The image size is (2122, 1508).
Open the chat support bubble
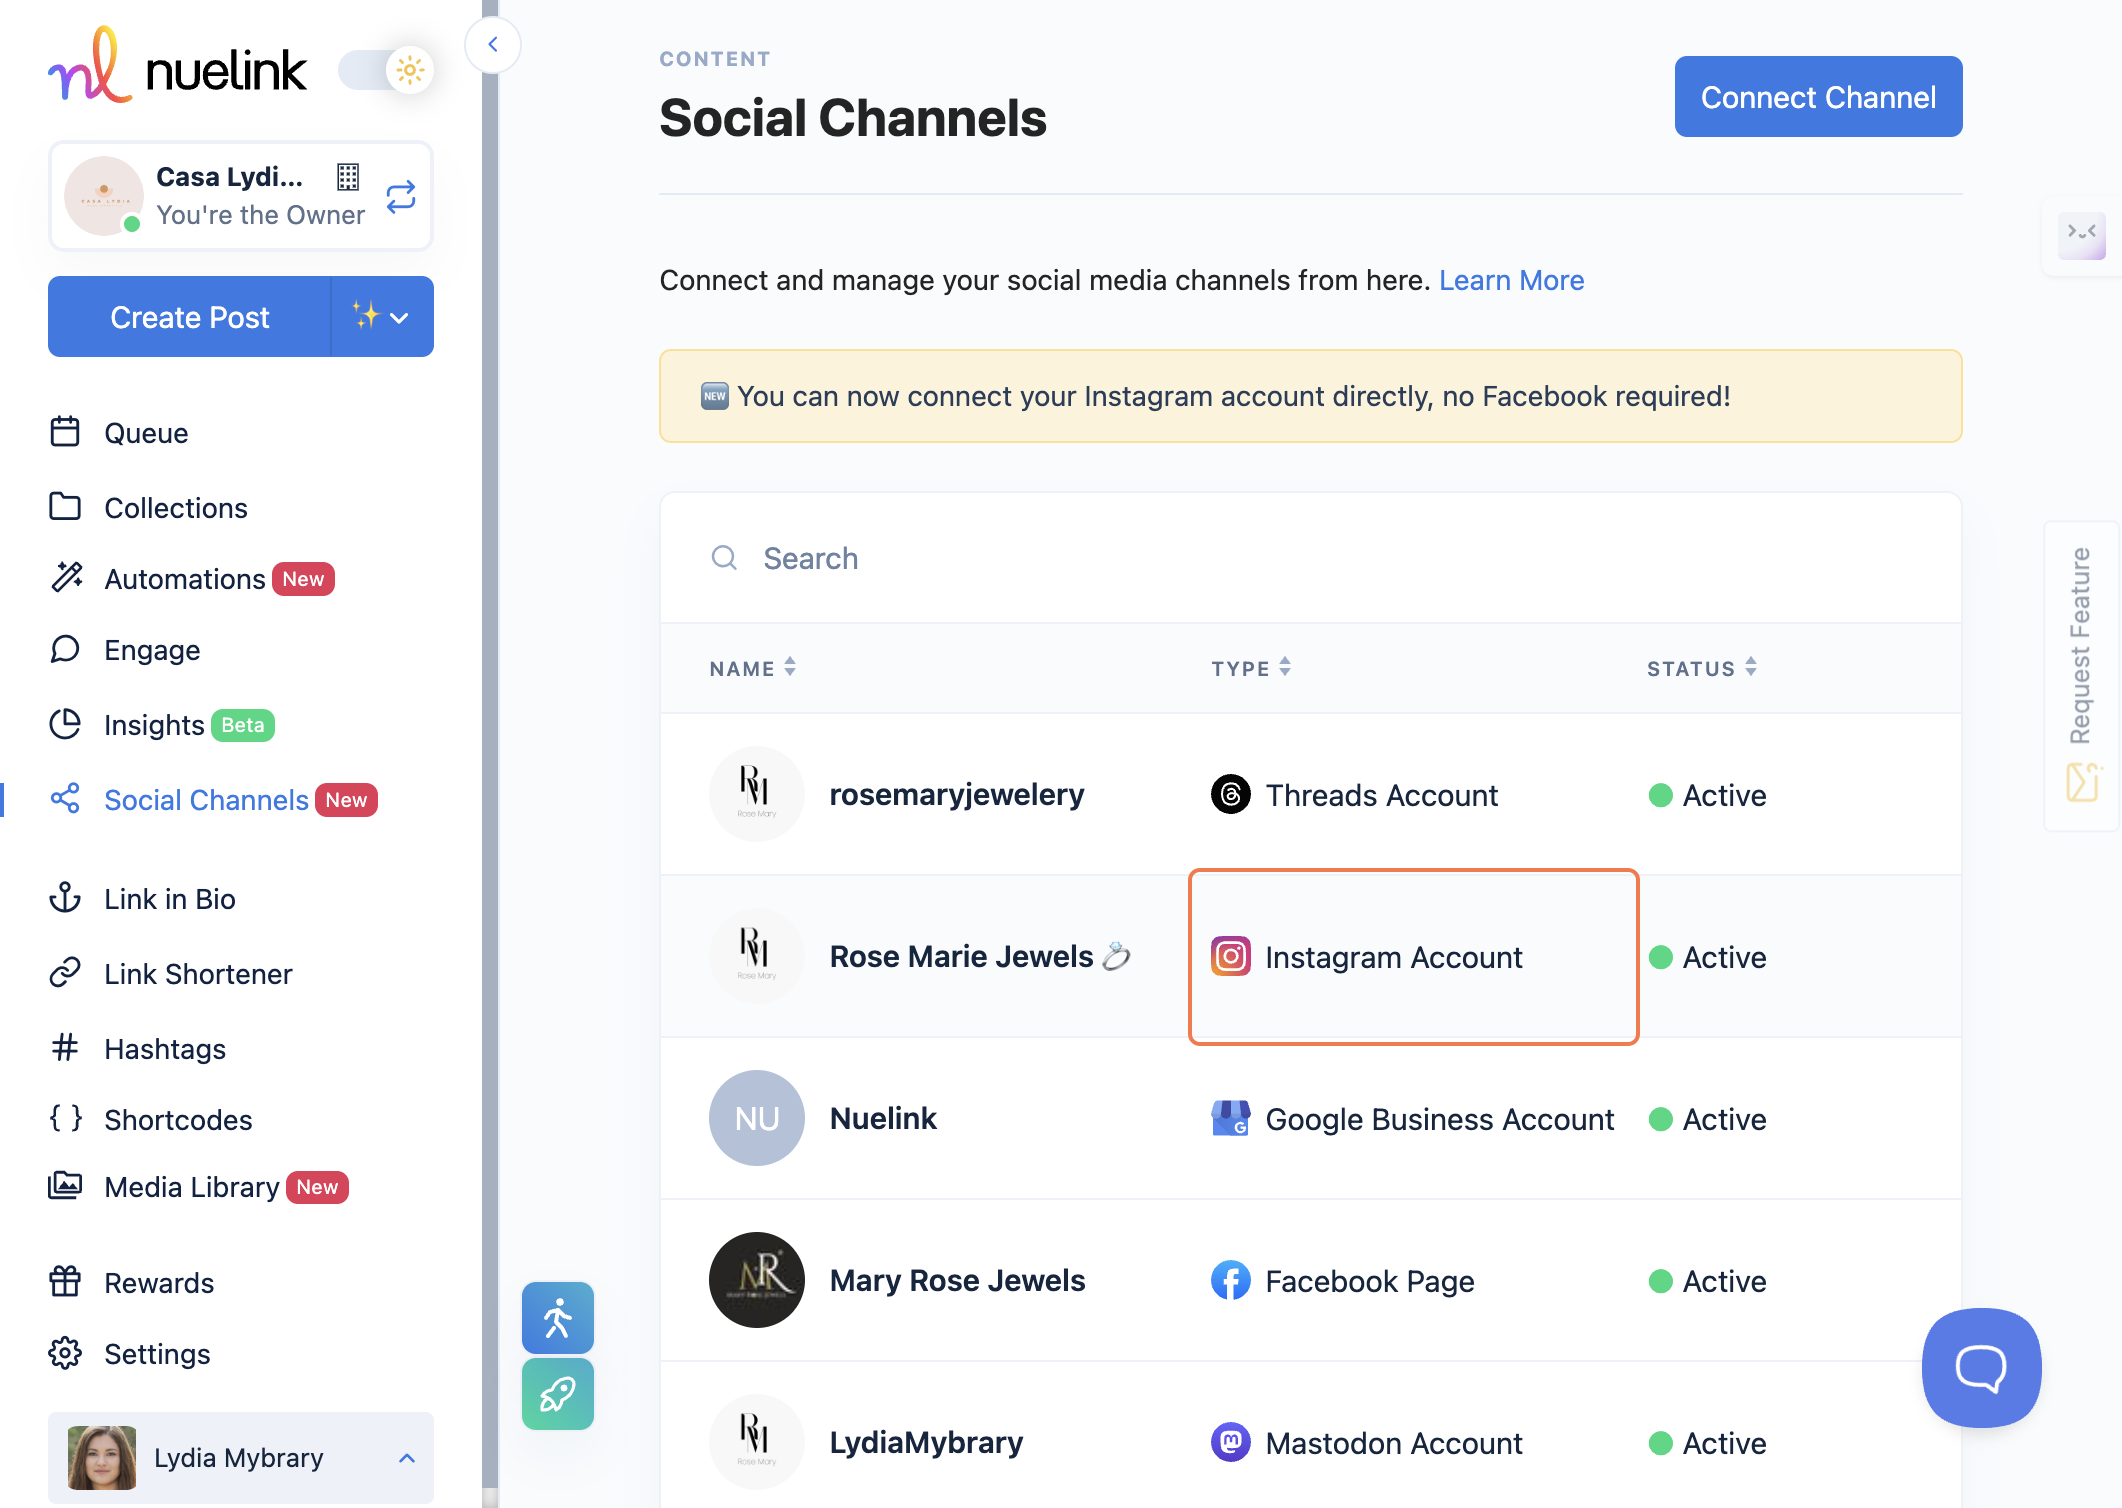(x=1981, y=1367)
